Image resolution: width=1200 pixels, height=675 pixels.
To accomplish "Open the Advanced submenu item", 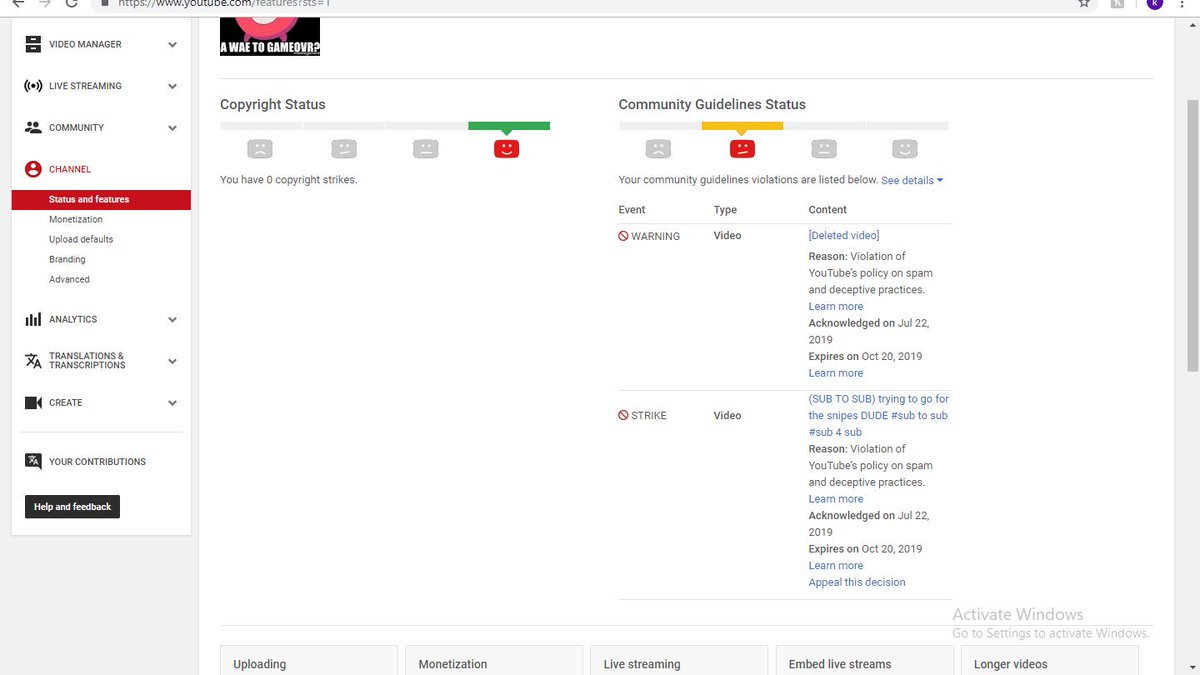I will pos(69,280).
